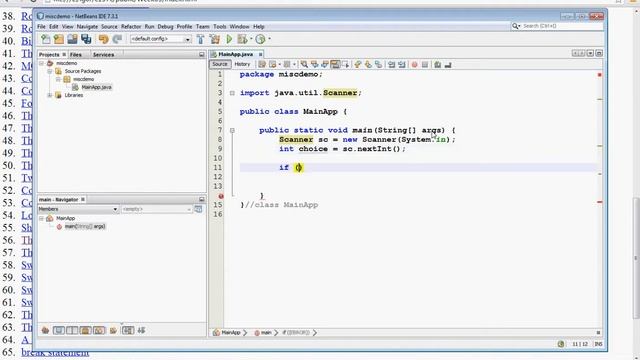Click the Undo toolbar icon
The image size is (640, 360).
point(103,39)
